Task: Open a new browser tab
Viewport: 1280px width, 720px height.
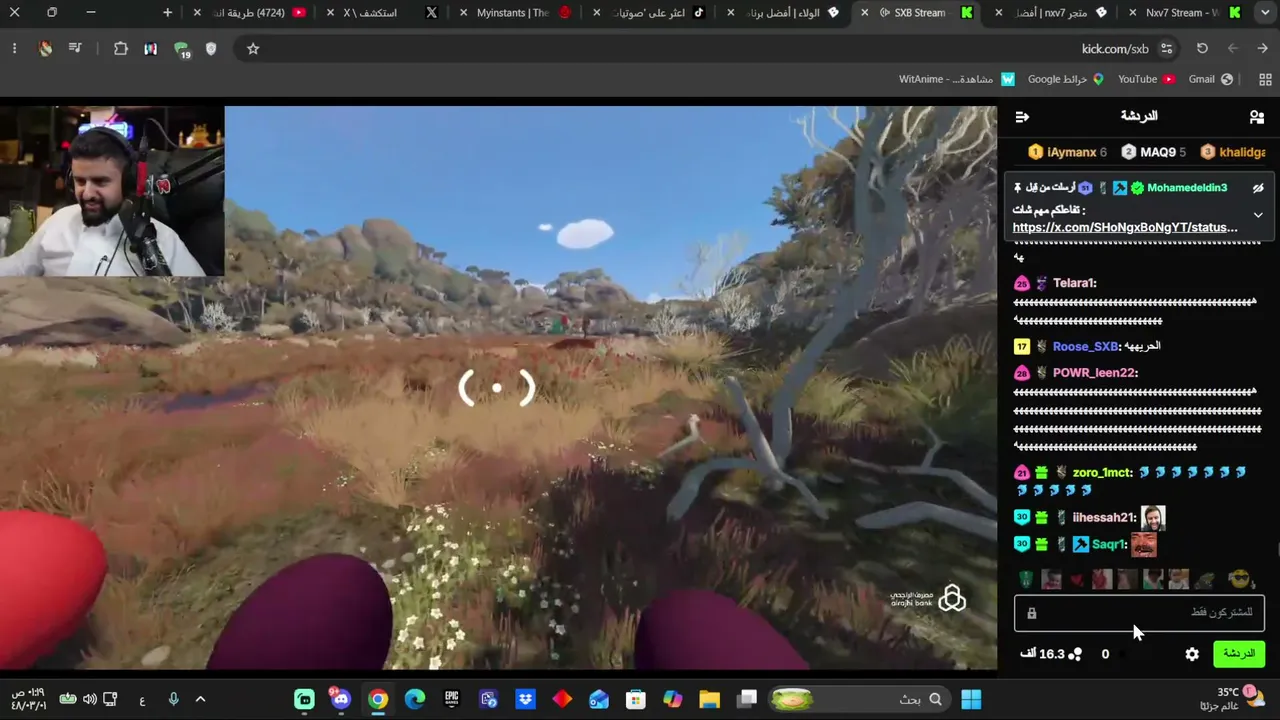Action: pyautogui.click(x=167, y=13)
